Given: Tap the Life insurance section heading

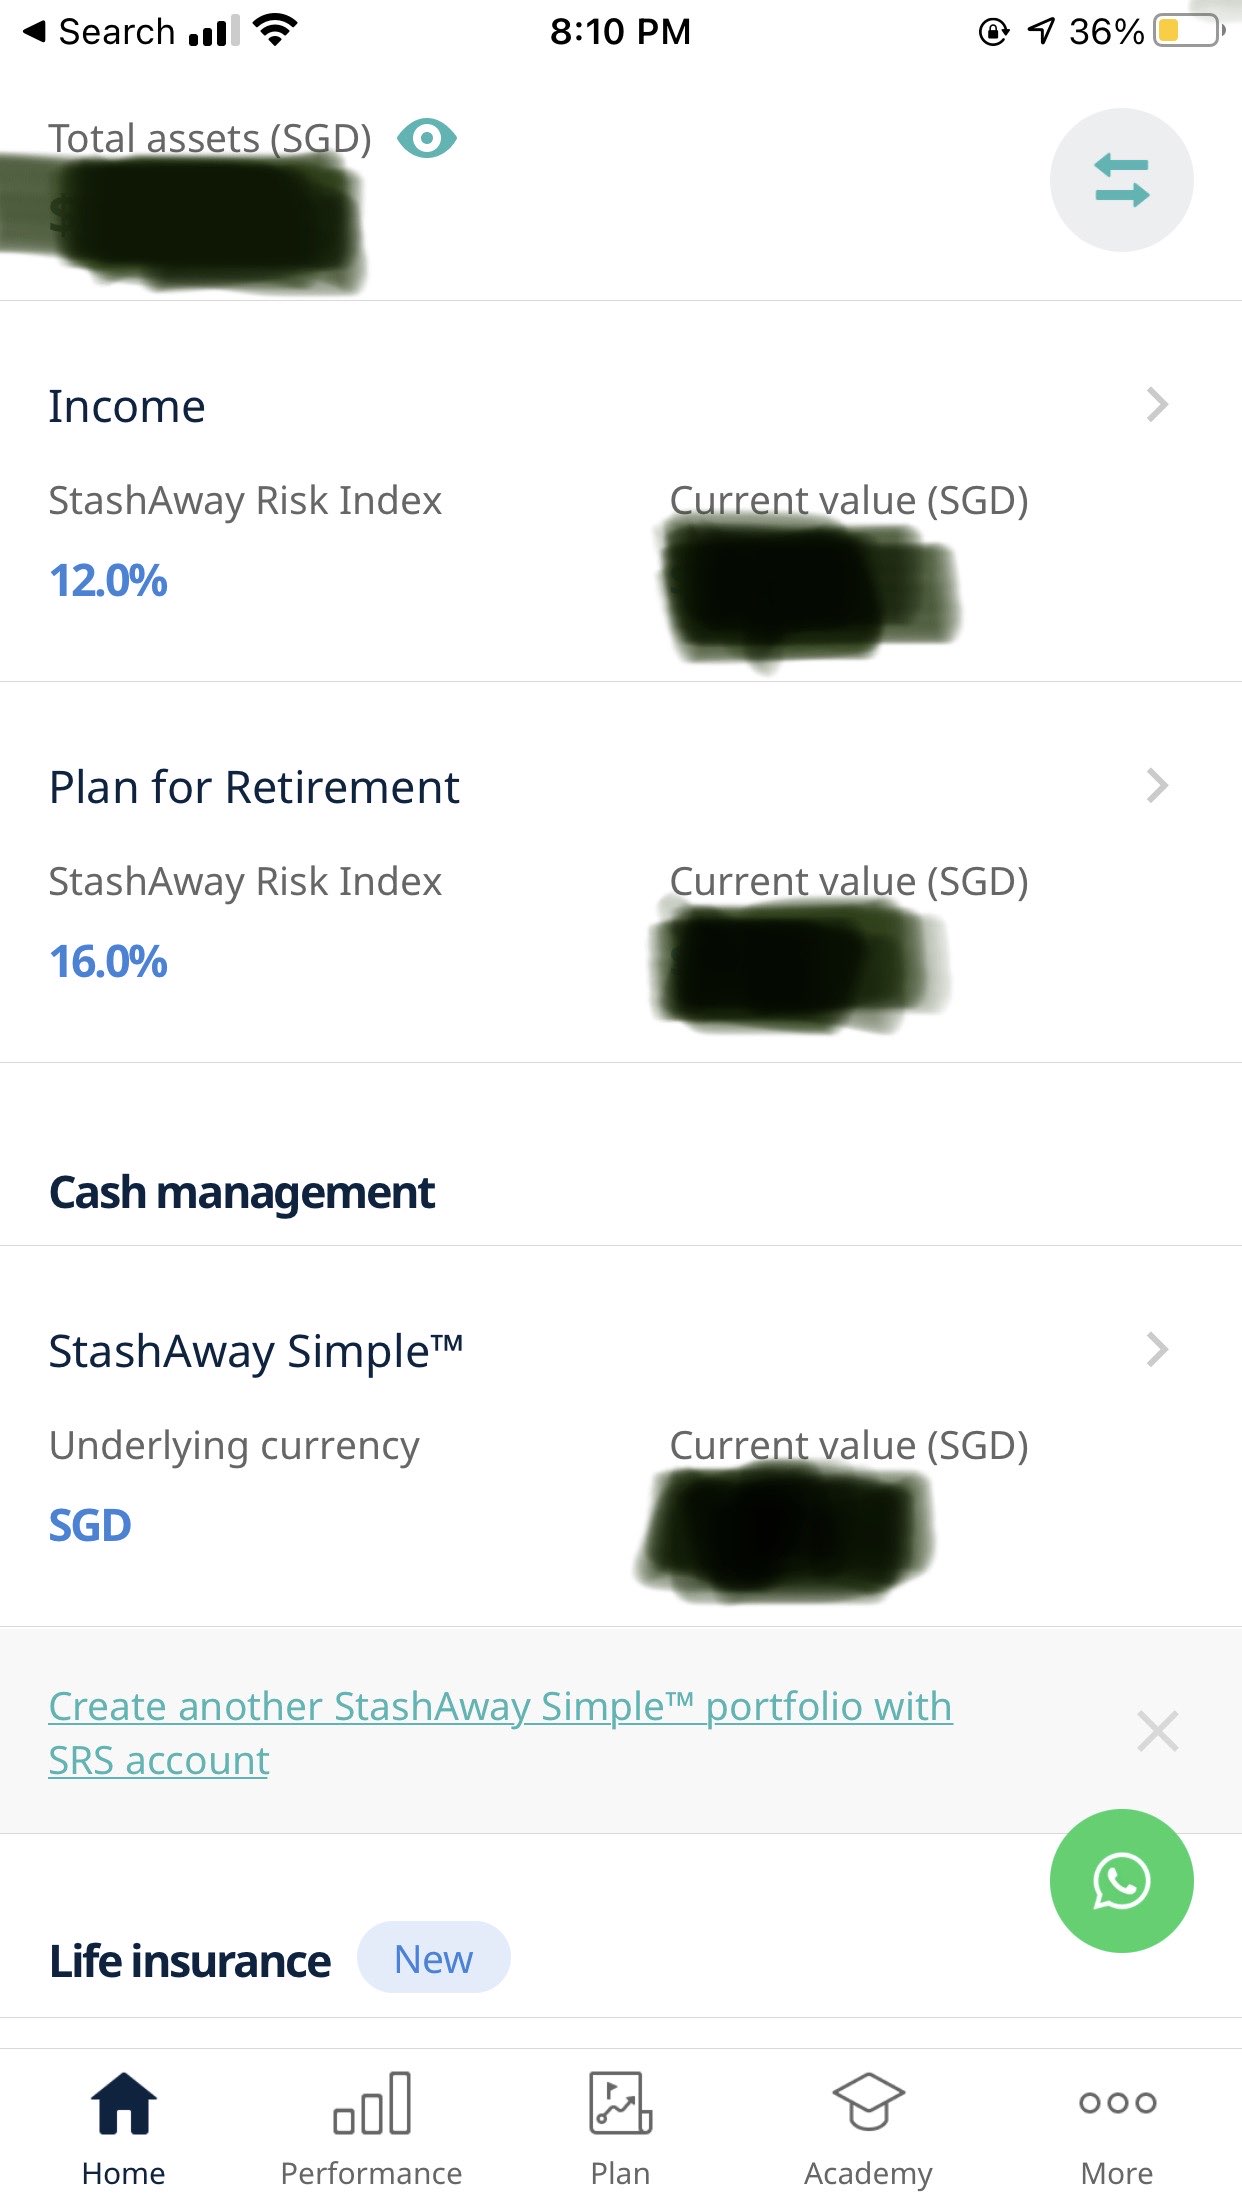Looking at the screenshot, I should pyautogui.click(x=190, y=1961).
